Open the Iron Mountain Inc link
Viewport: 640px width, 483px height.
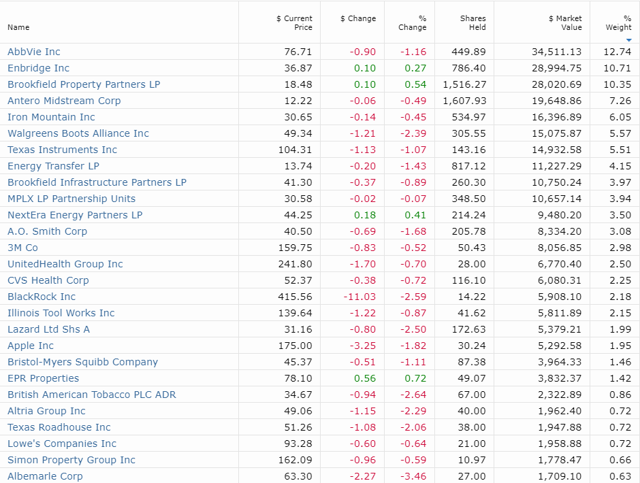[x=51, y=117]
